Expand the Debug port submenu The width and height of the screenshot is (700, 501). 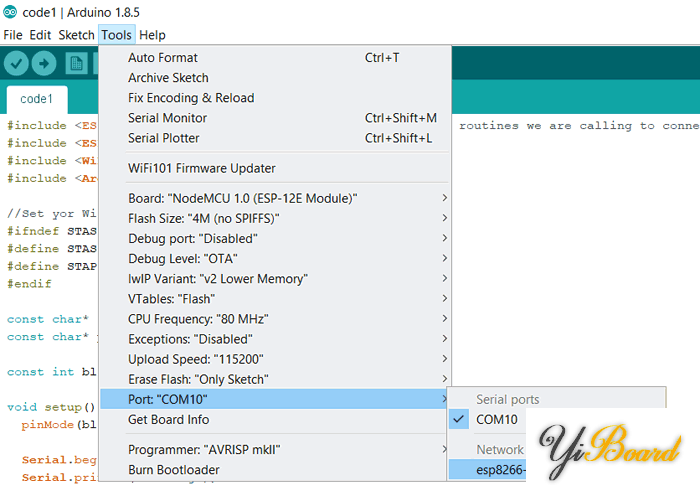point(275,238)
